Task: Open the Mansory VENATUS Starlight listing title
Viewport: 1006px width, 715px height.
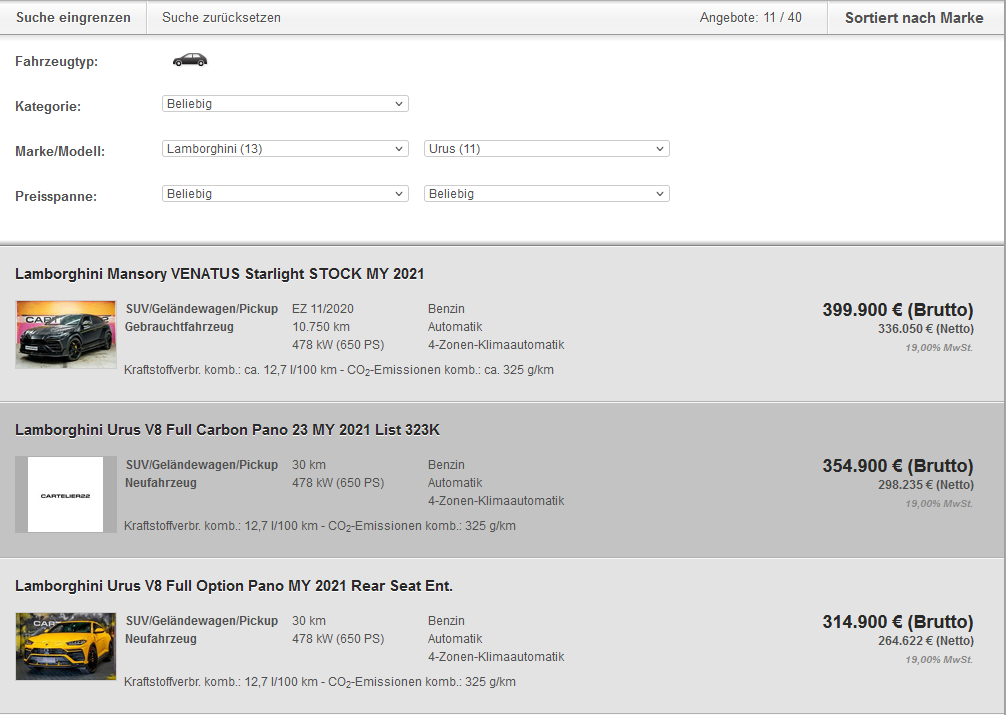Action: [219, 274]
